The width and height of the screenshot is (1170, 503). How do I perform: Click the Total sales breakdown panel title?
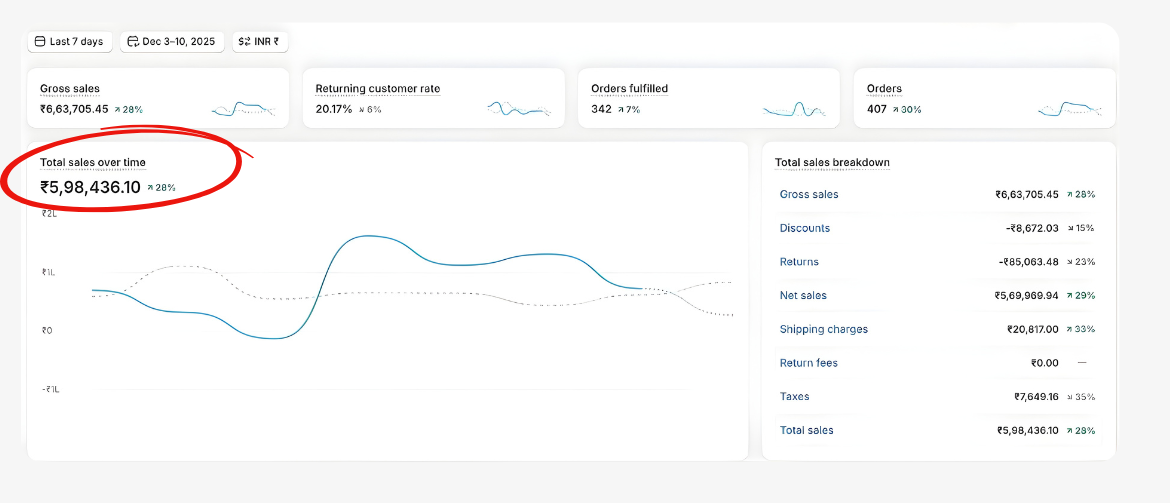[x=832, y=162]
